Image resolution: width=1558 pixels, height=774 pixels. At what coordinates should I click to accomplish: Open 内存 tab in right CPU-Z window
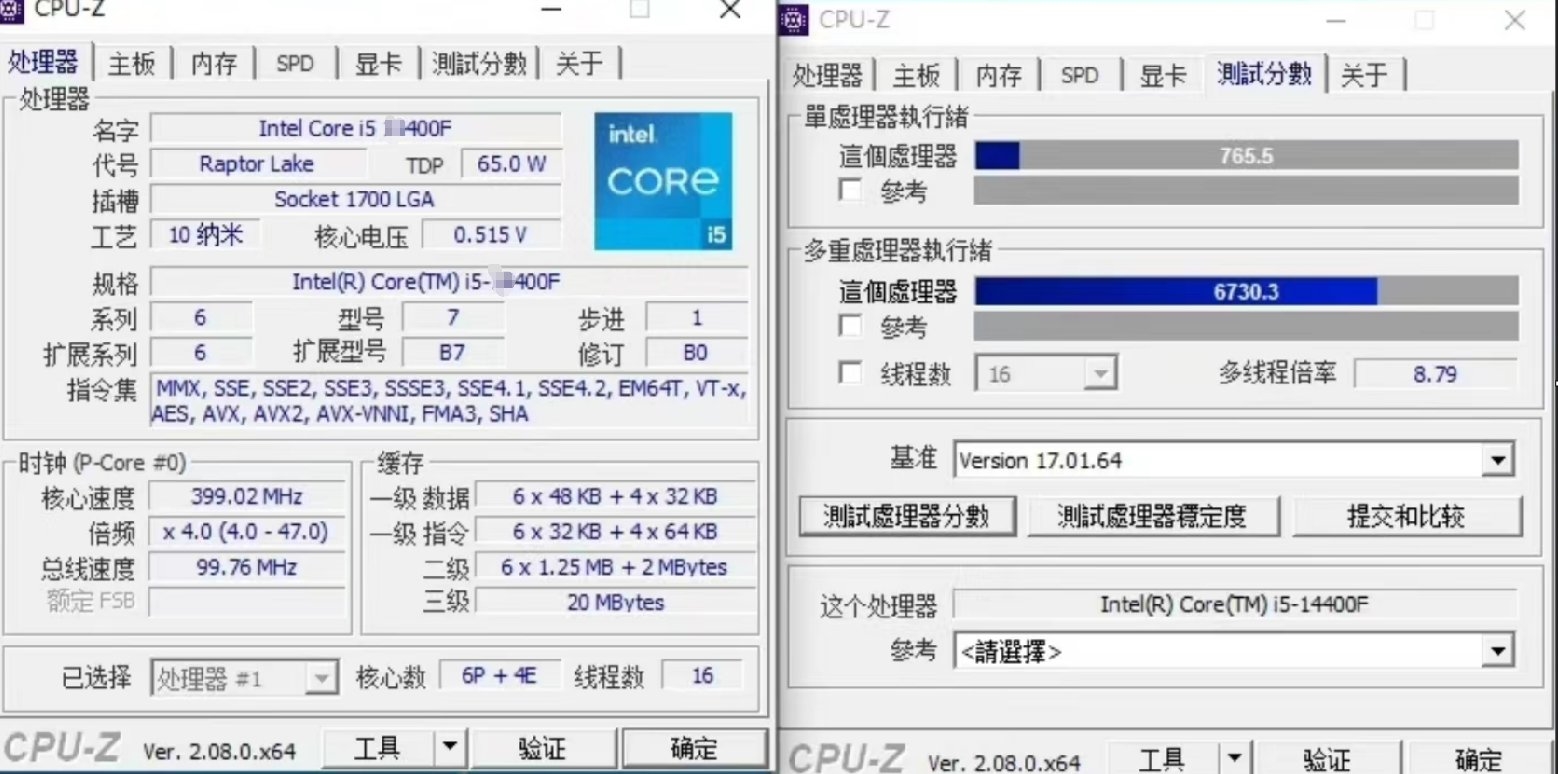coord(999,75)
